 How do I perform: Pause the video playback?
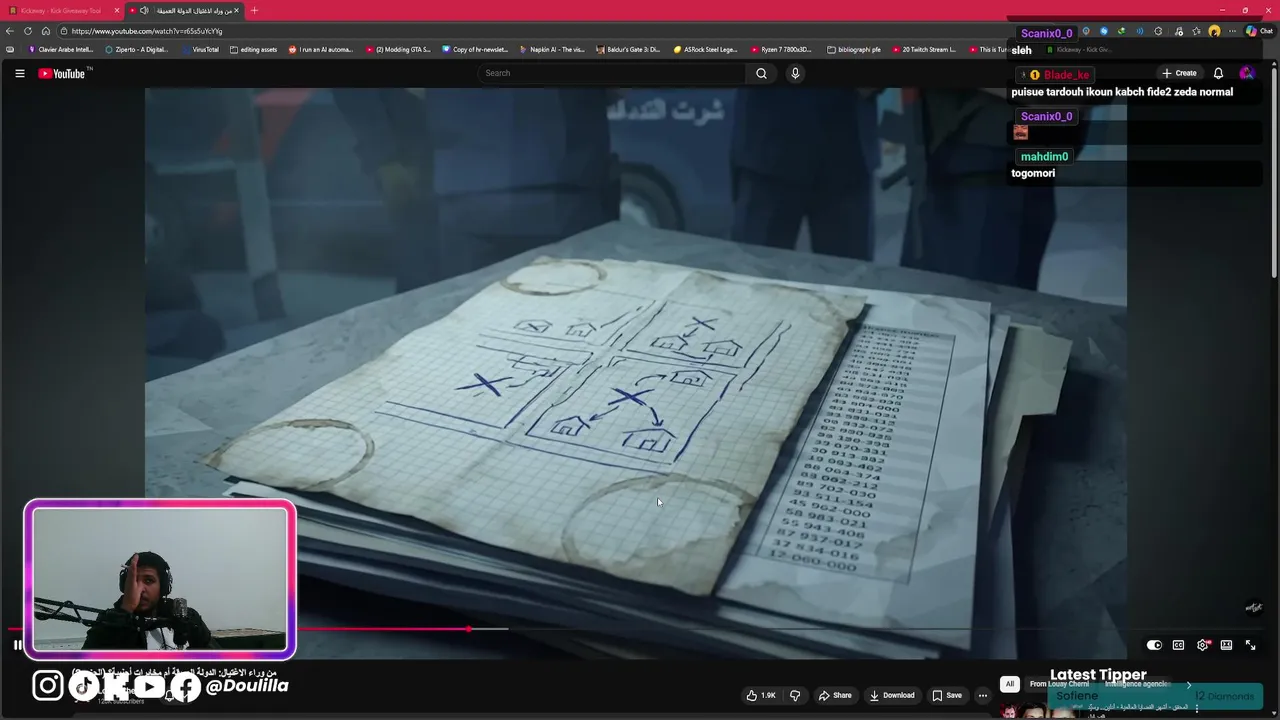(x=17, y=645)
